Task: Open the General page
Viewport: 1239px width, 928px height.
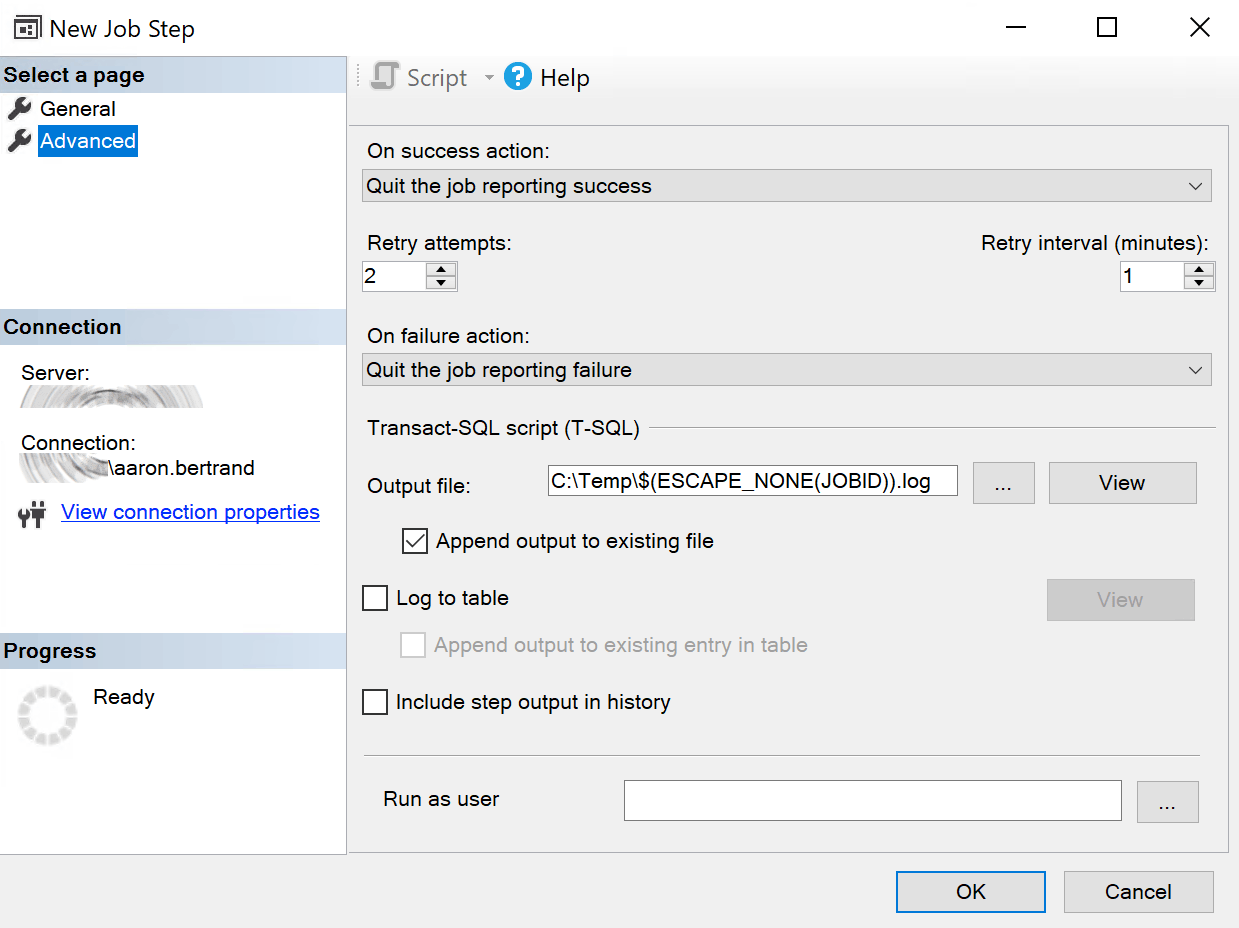Action: click(78, 109)
